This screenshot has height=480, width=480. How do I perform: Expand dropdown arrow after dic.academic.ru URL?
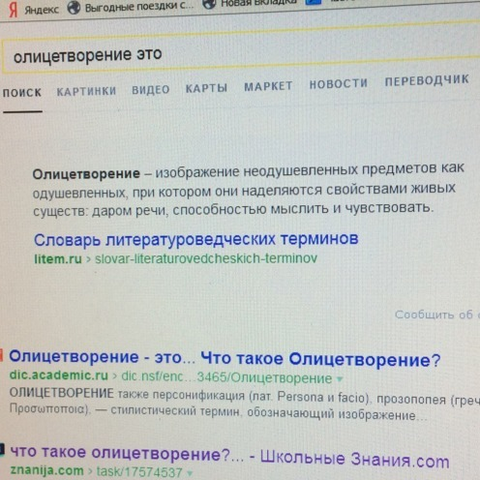(340, 379)
